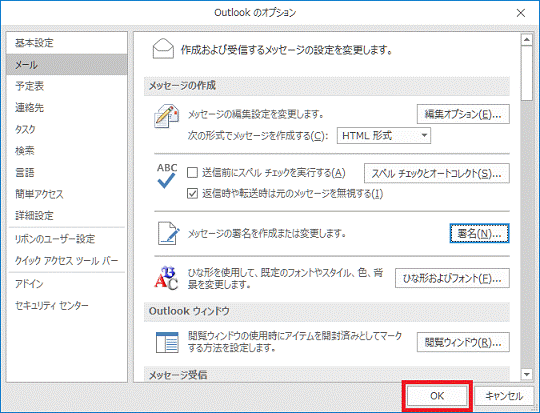Click the stationery and fonts ABC icon
Viewport: 540px width, 413px height.
pyautogui.click(x=166, y=278)
